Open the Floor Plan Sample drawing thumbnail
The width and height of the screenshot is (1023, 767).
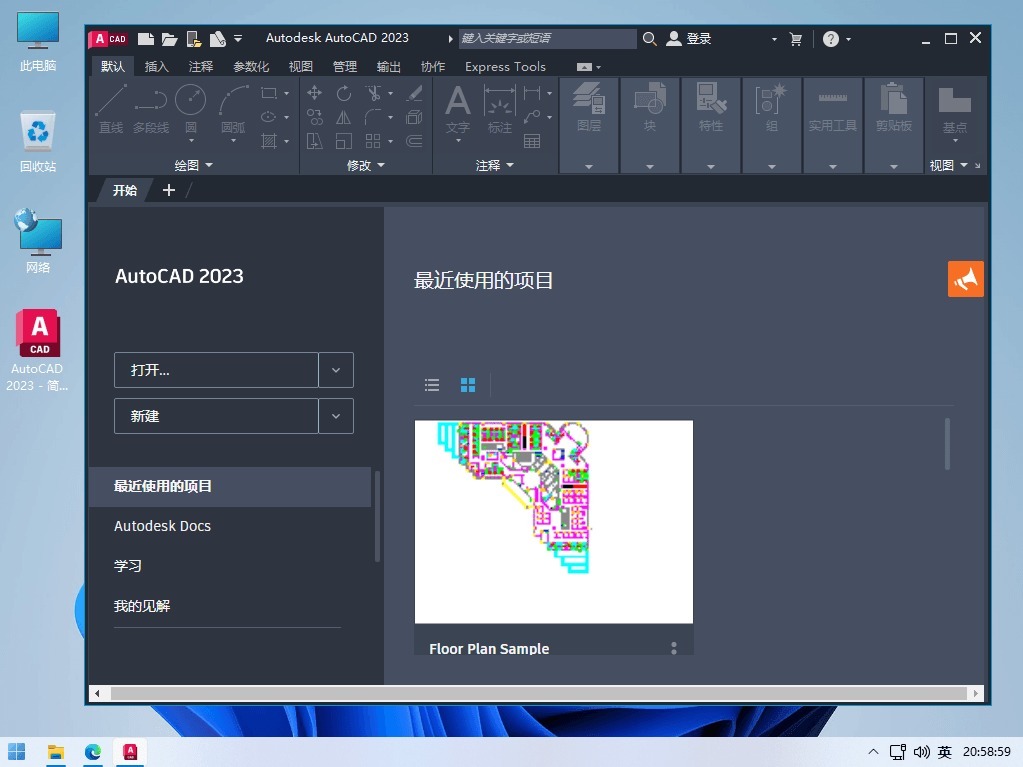point(553,521)
